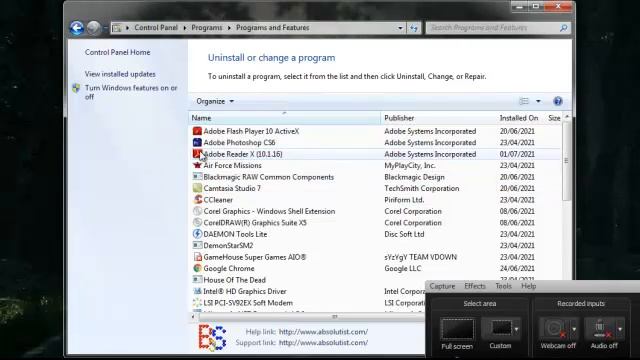This screenshot has height=360, width=640.
Task: Open the Help menu in recorder
Action: click(529, 286)
